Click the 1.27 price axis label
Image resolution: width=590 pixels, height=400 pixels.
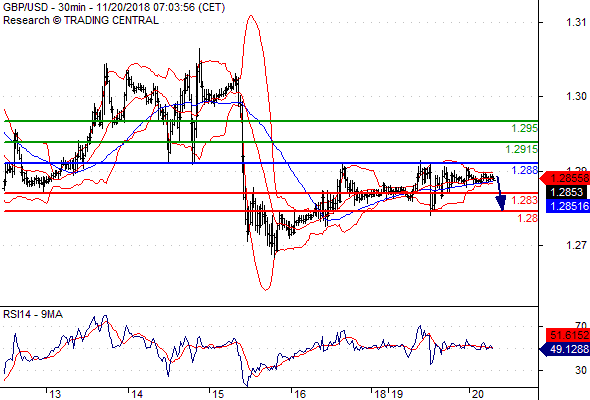coord(576,245)
